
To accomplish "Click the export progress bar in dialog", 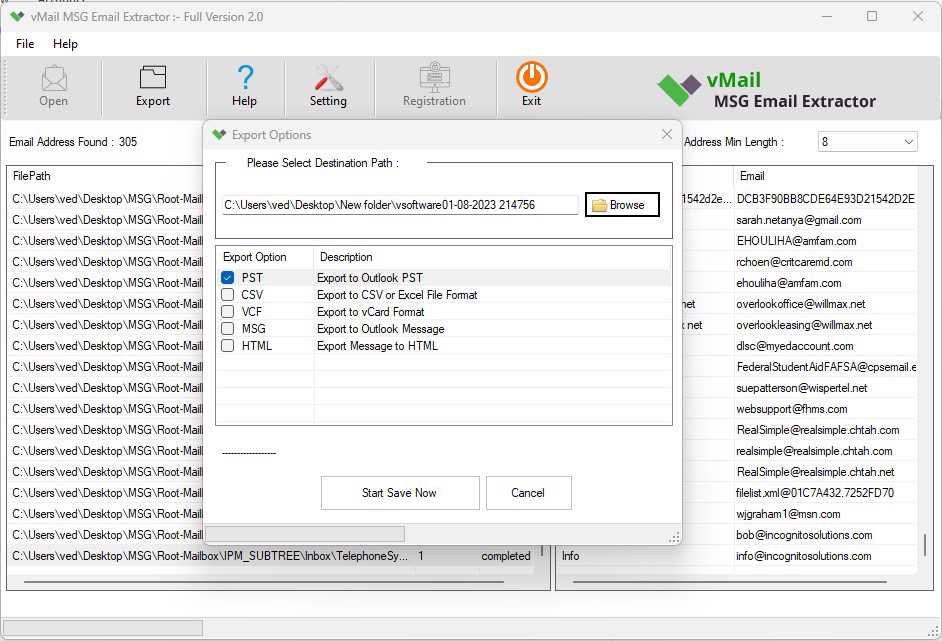I will 305,533.
